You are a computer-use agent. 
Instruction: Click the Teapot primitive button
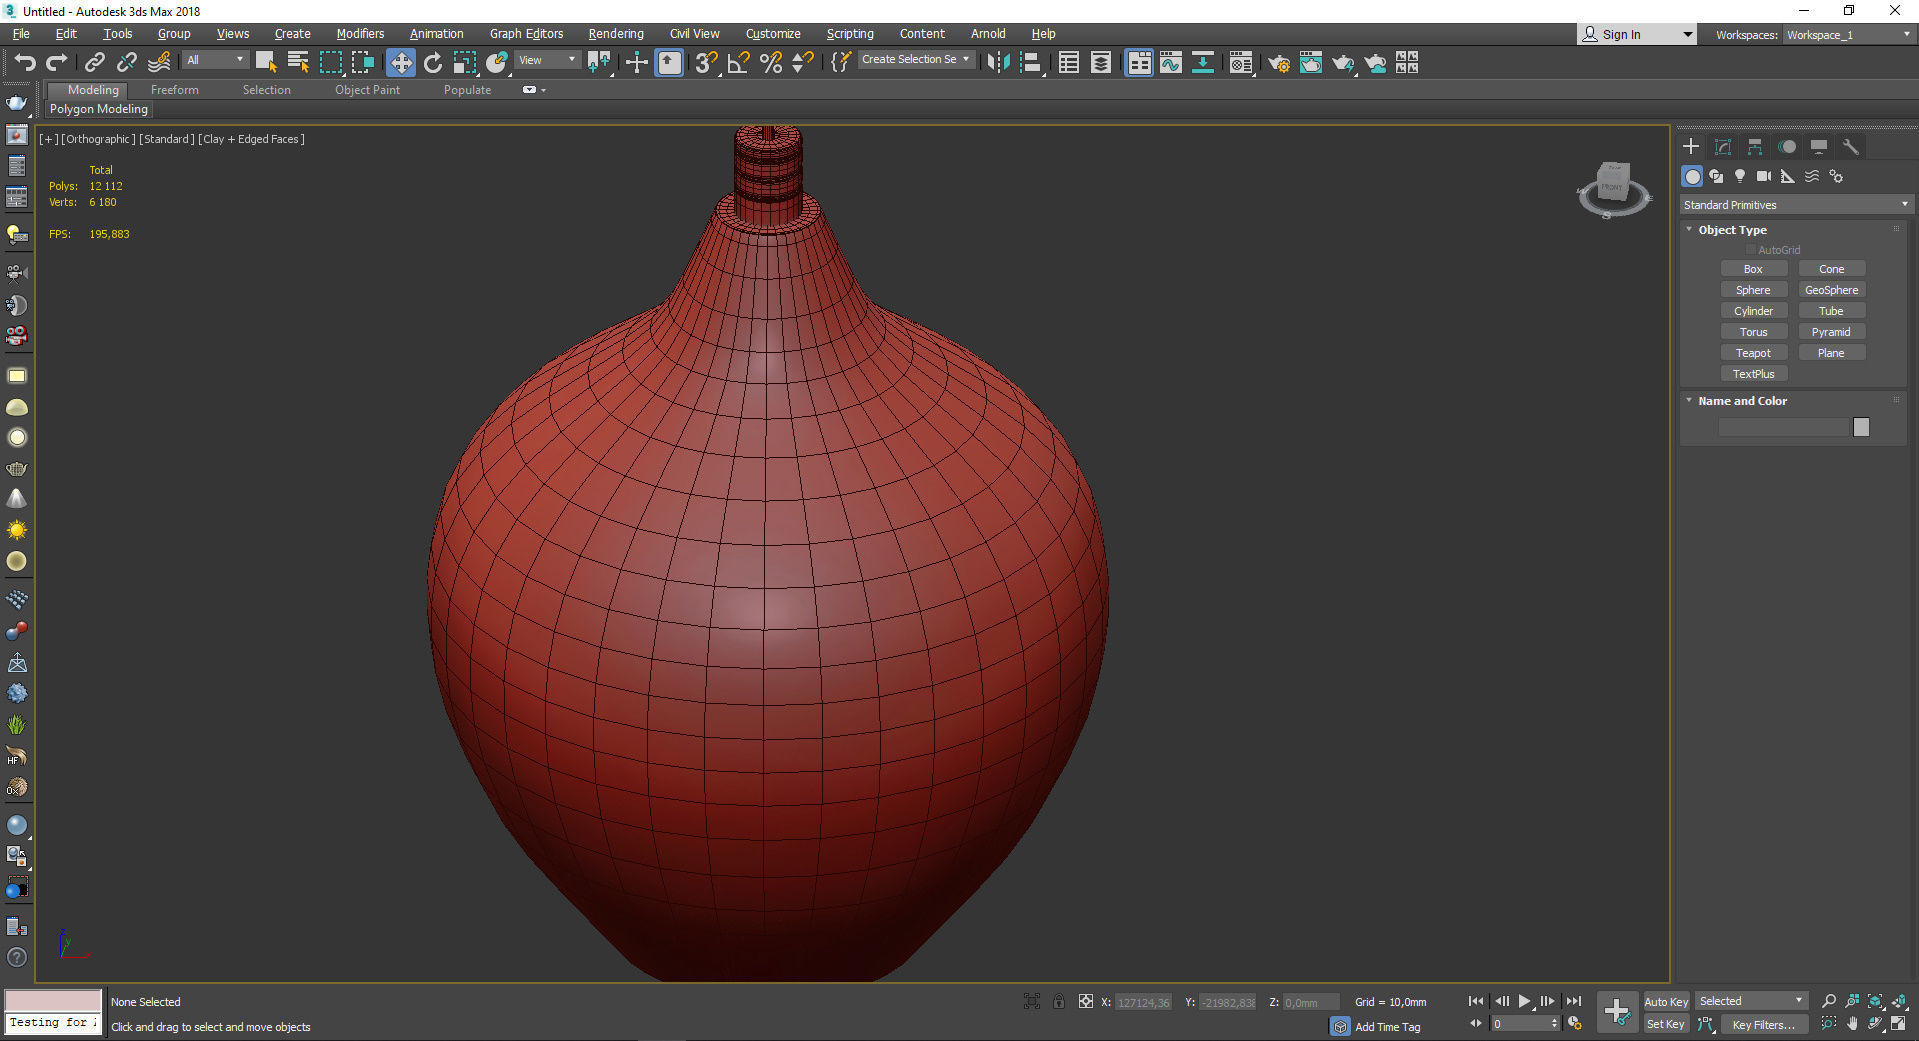pos(1753,353)
